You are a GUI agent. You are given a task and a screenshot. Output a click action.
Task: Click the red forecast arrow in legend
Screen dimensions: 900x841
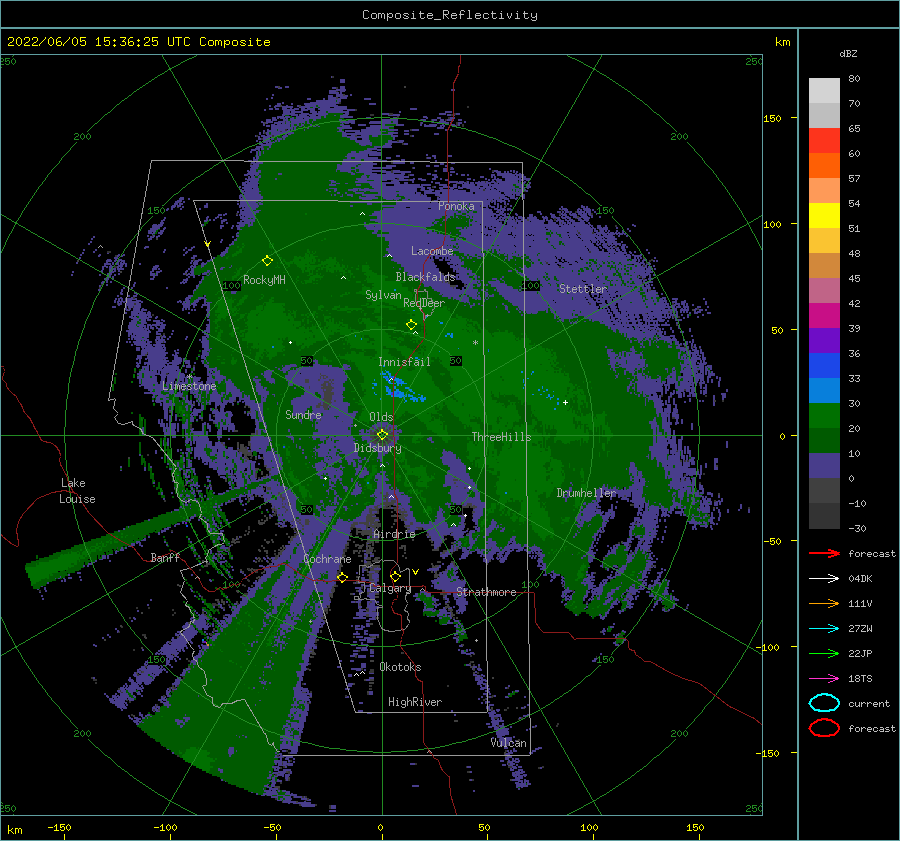pyautogui.click(x=824, y=553)
